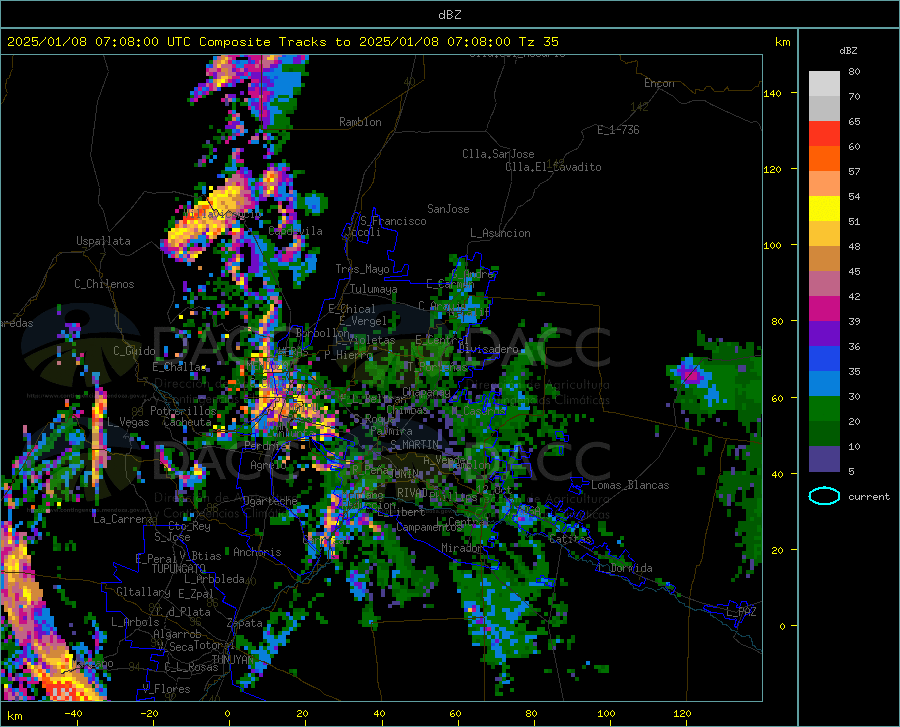Click the 'Gltallary' map label
Image resolution: width=900 pixels, height=727 pixels.
point(143,592)
